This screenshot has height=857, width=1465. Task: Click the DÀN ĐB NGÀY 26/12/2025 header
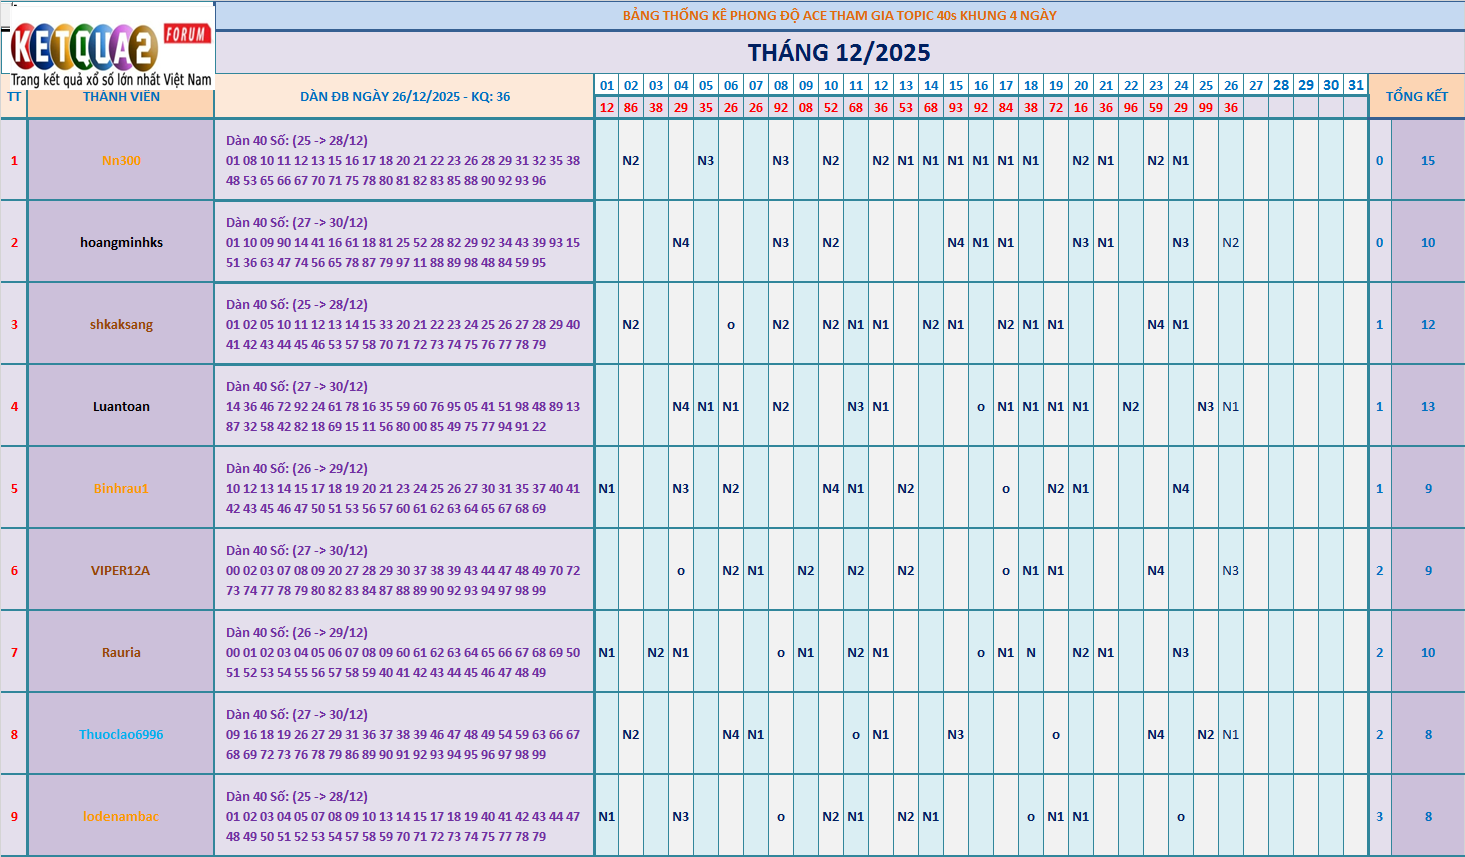pos(404,97)
